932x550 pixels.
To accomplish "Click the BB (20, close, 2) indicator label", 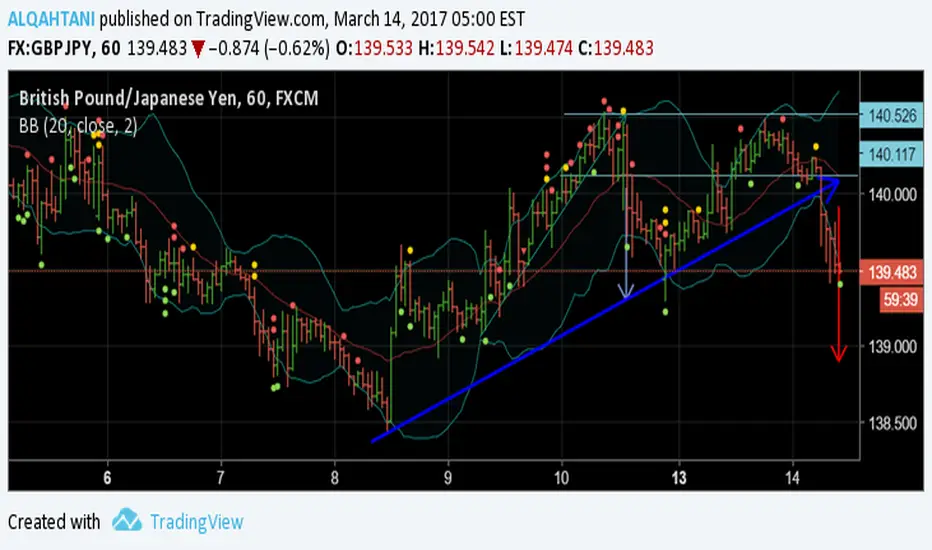I will pos(78,126).
